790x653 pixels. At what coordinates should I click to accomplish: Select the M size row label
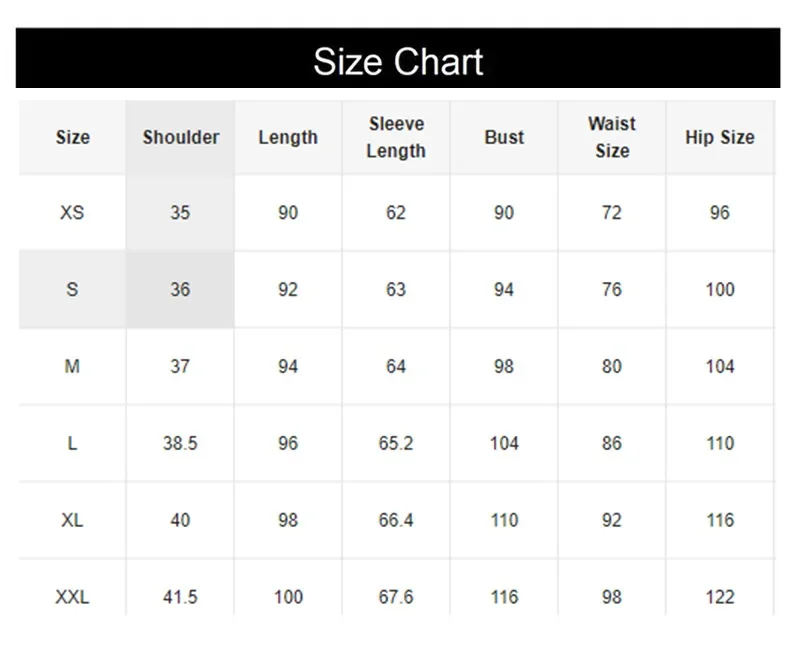(x=72, y=366)
